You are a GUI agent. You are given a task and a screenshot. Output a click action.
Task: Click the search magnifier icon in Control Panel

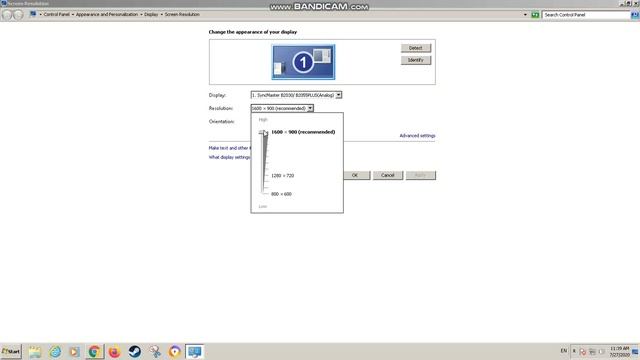pos(635,15)
